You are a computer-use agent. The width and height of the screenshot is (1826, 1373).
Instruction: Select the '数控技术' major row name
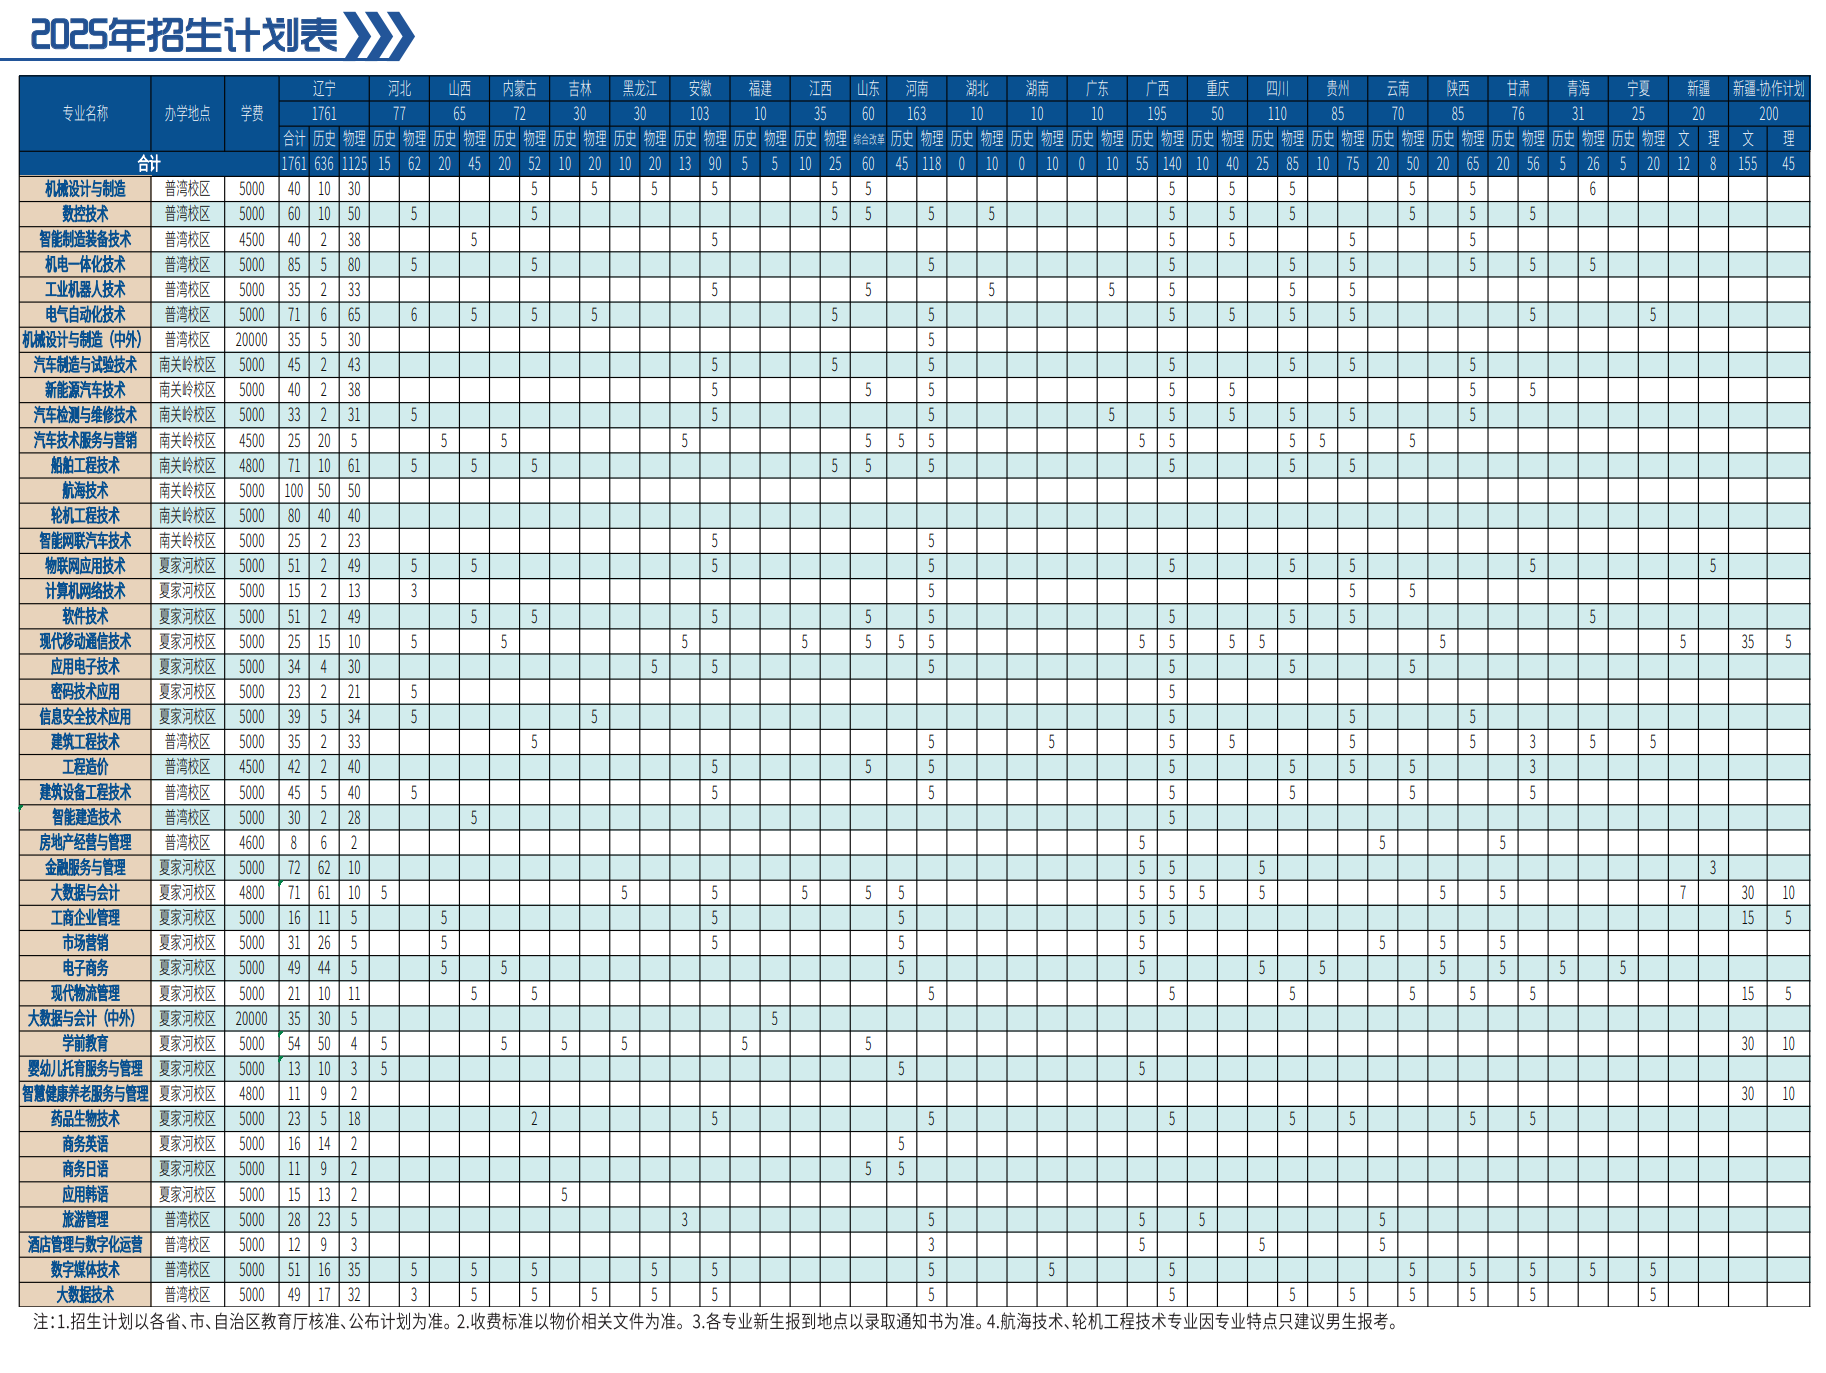[85, 214]
